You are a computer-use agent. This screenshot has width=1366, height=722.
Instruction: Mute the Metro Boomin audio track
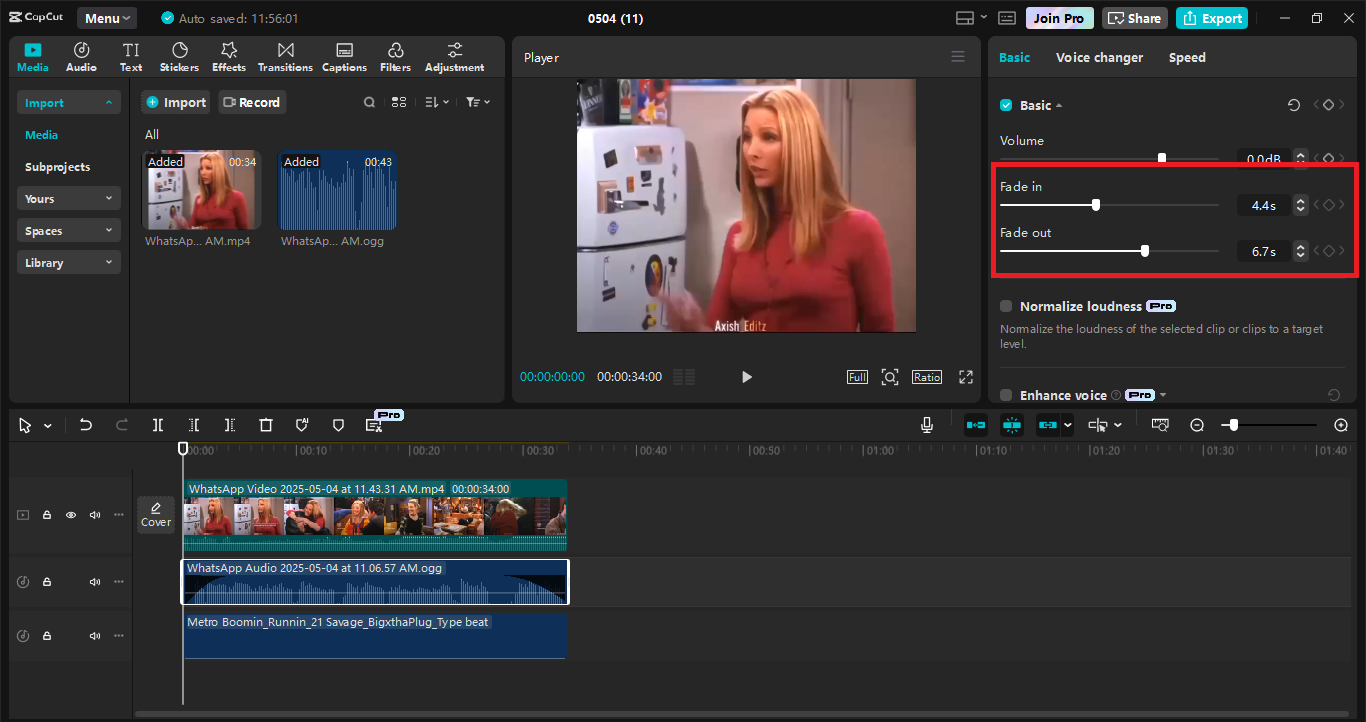point(95,636)
